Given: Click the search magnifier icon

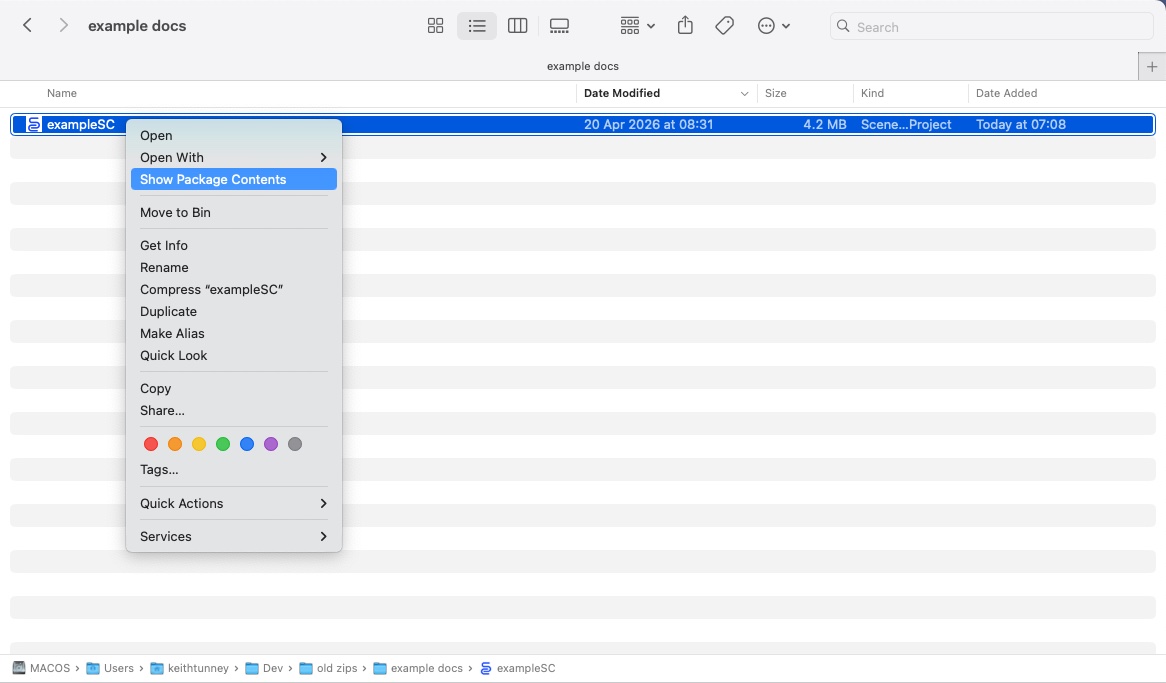Looking at the screenshot, I should (x=843, y=26).
